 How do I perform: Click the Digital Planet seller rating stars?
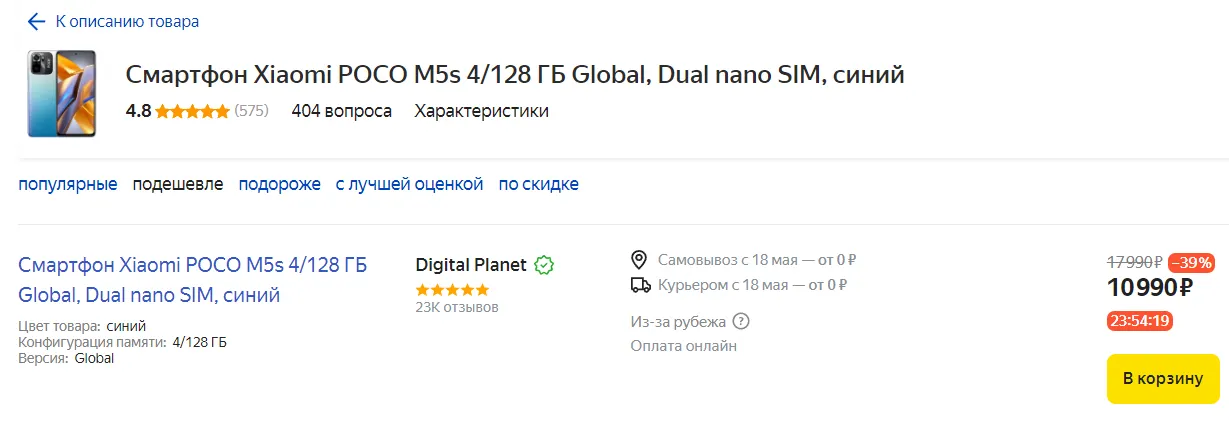pyautogui.click(x=452, y=289)
